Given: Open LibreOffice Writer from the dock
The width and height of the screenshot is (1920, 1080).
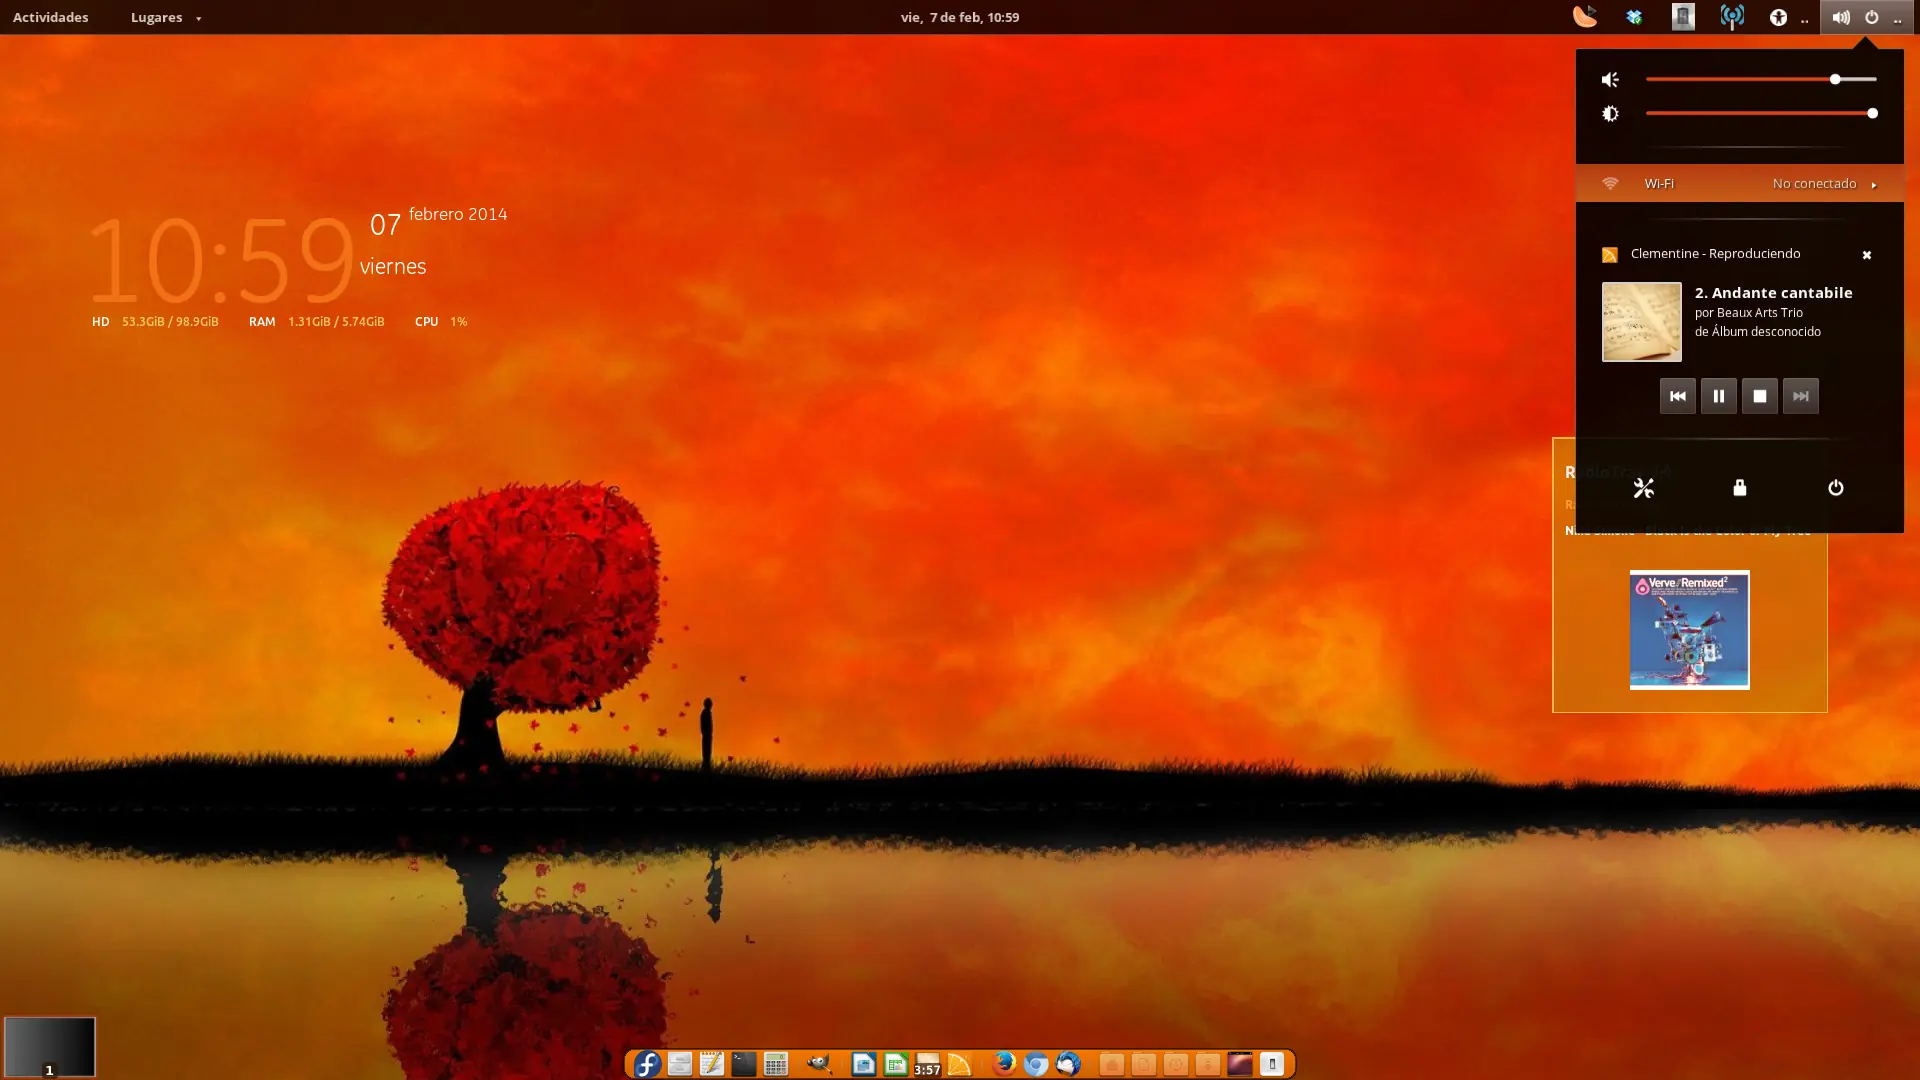Looking at the screenshot, I should tap(864, 1064).
